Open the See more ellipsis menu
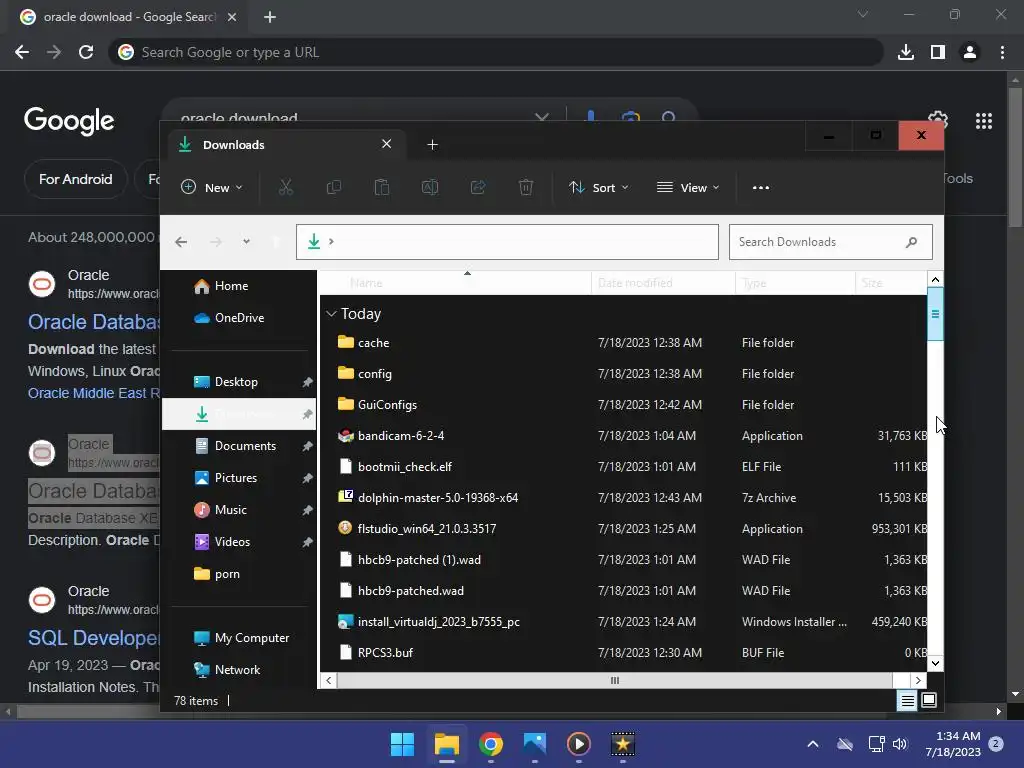Image resolution: width=1024 pixels, height=768 pixels. pyautogui.click(x=761, y=187)
